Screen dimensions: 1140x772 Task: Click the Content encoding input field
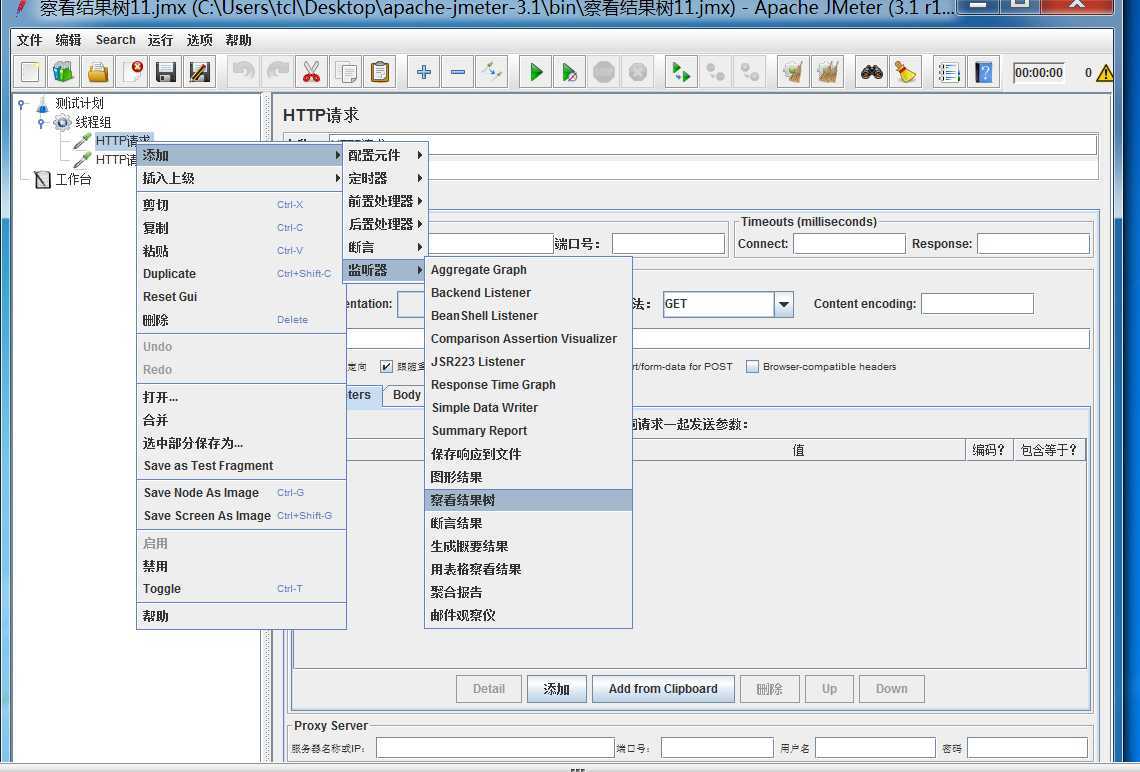(977, 304)
